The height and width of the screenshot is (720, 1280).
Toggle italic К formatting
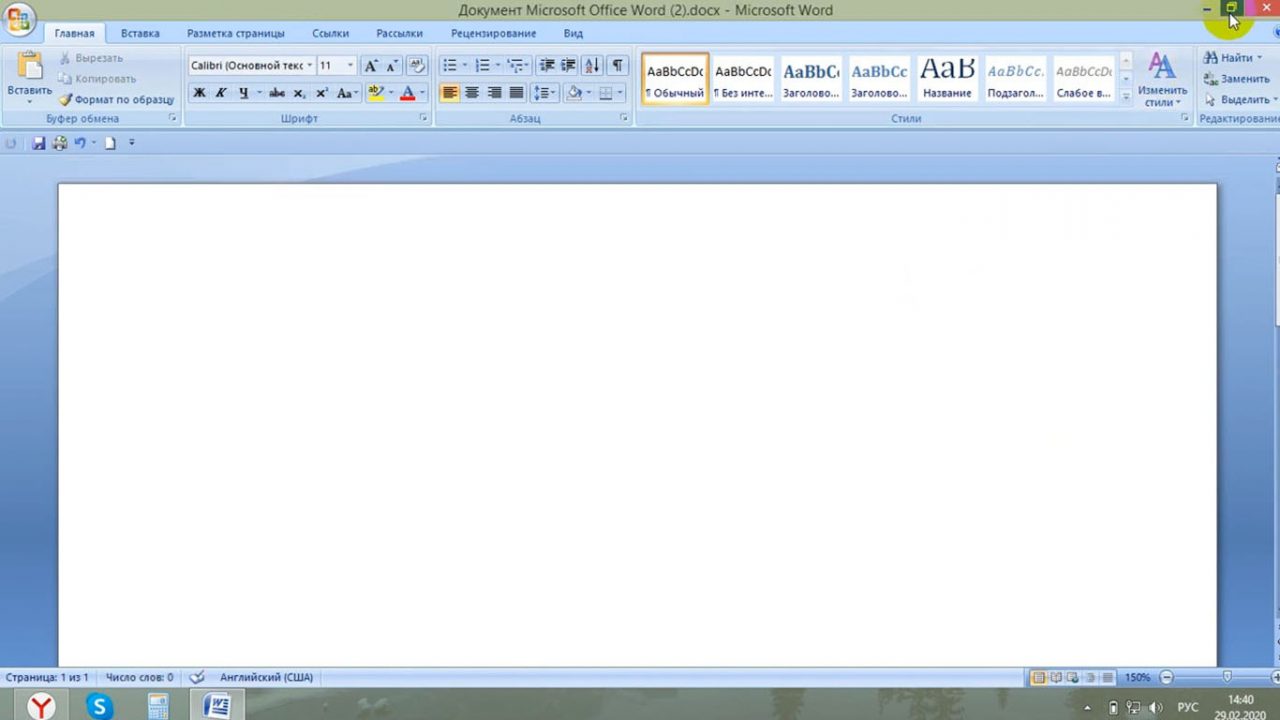(x=221, y=93)
